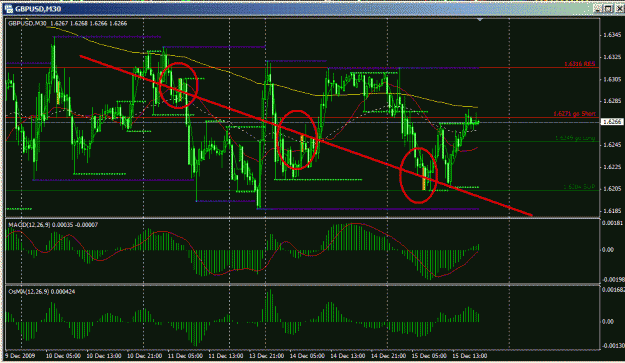Click time axis label 13 Dec 21:00
625x363 pixels.
[267, 356]
